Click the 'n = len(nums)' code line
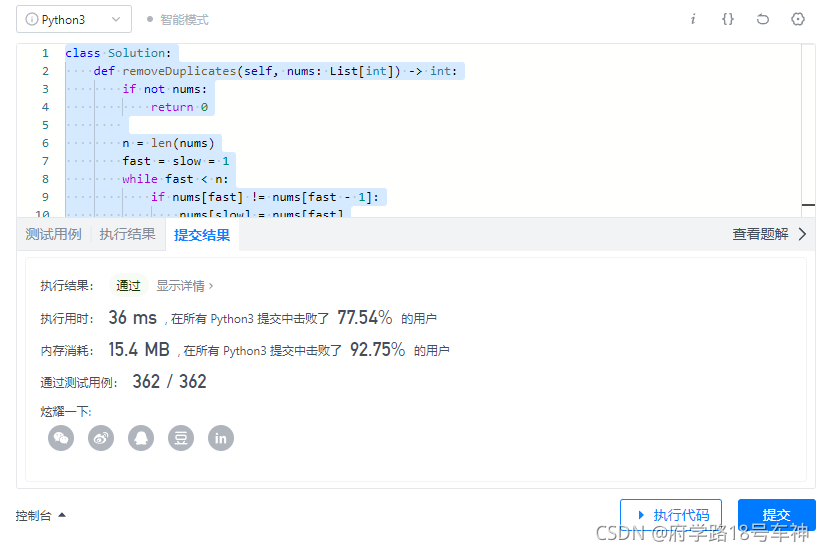Image resolution: width=824 pixels, height=552 pixels. (x=168, y=143)
